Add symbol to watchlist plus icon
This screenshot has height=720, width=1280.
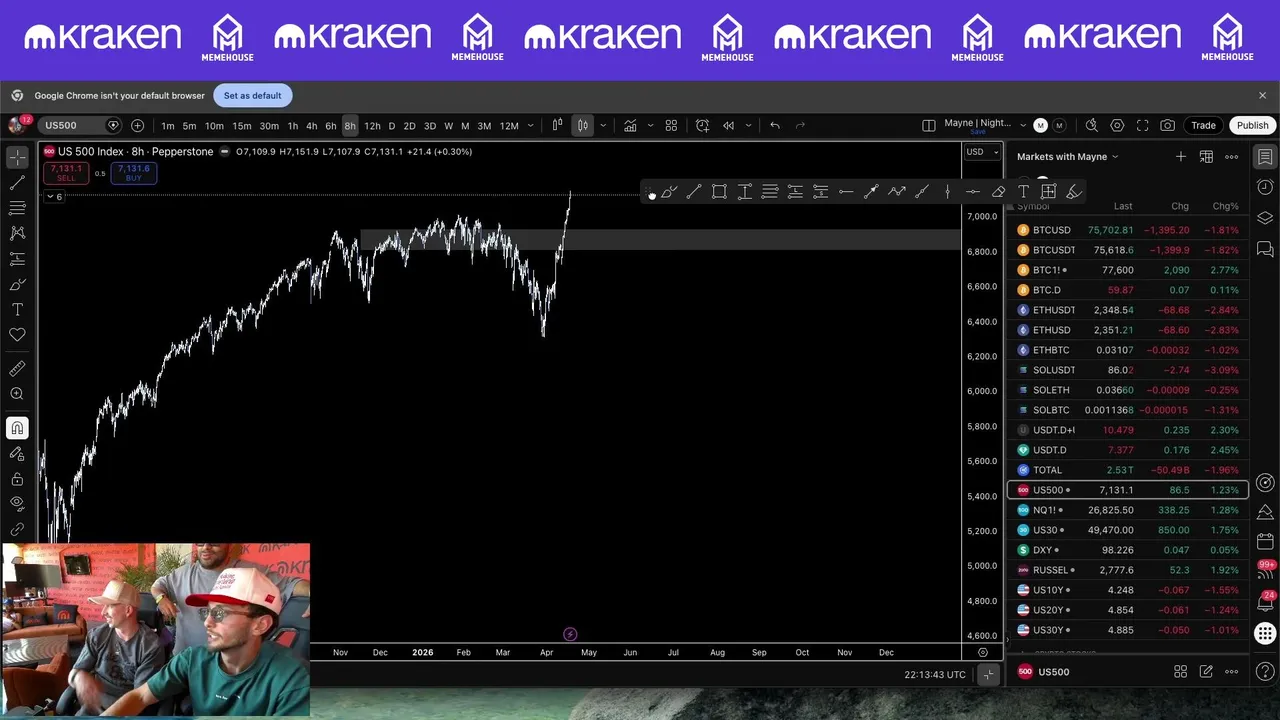tap(1181, 157)
